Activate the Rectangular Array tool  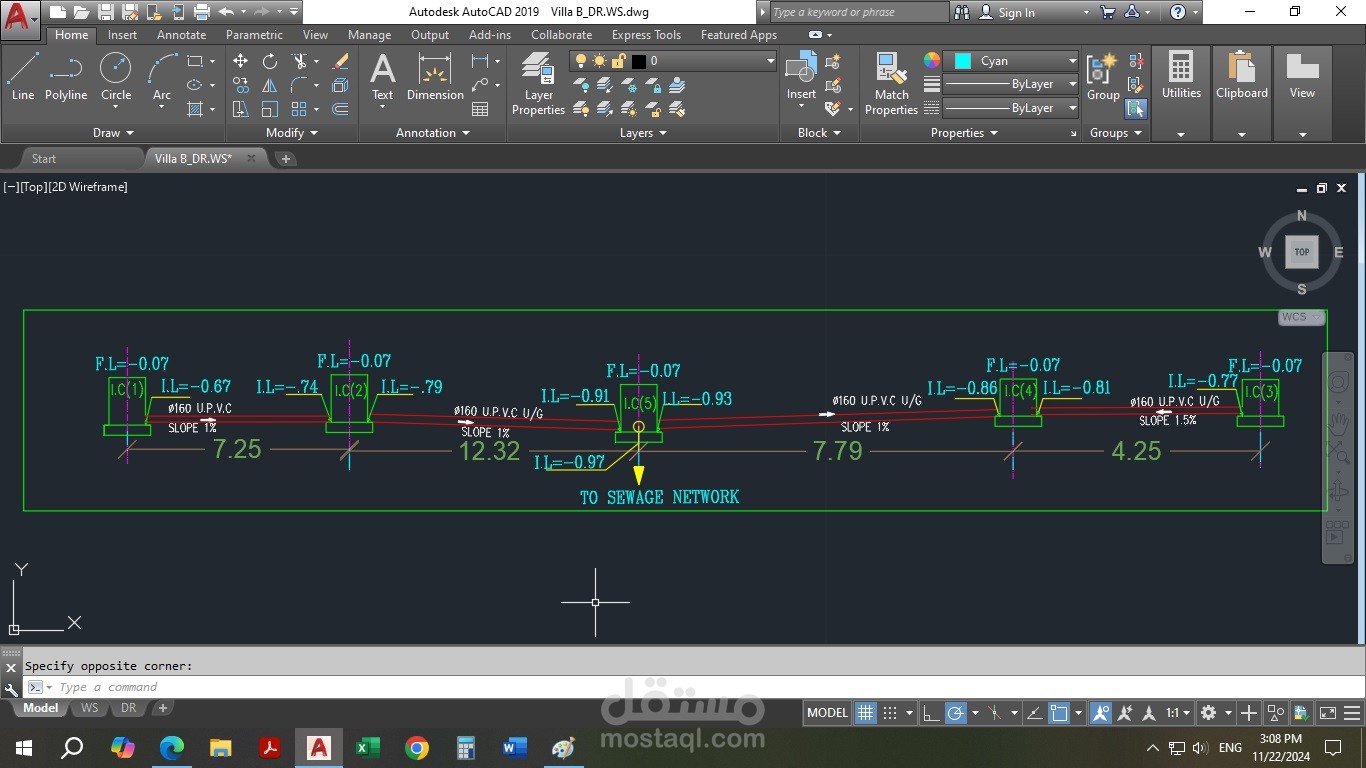(x=299, y=109)
